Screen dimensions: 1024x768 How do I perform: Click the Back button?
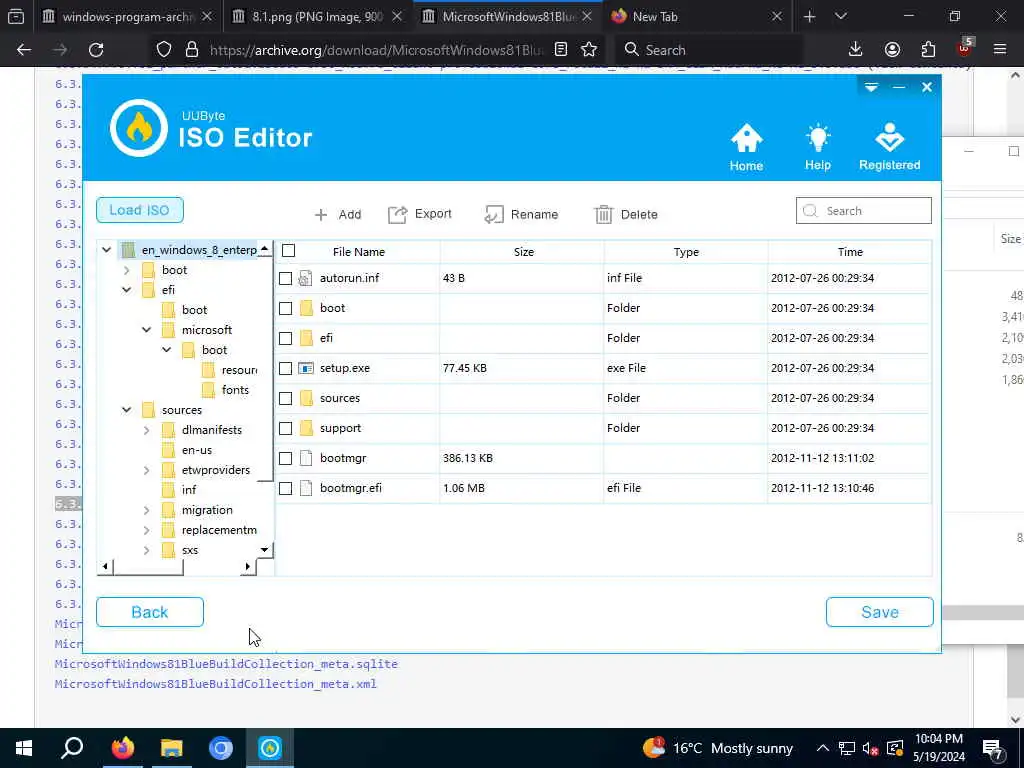coord(150,612)
